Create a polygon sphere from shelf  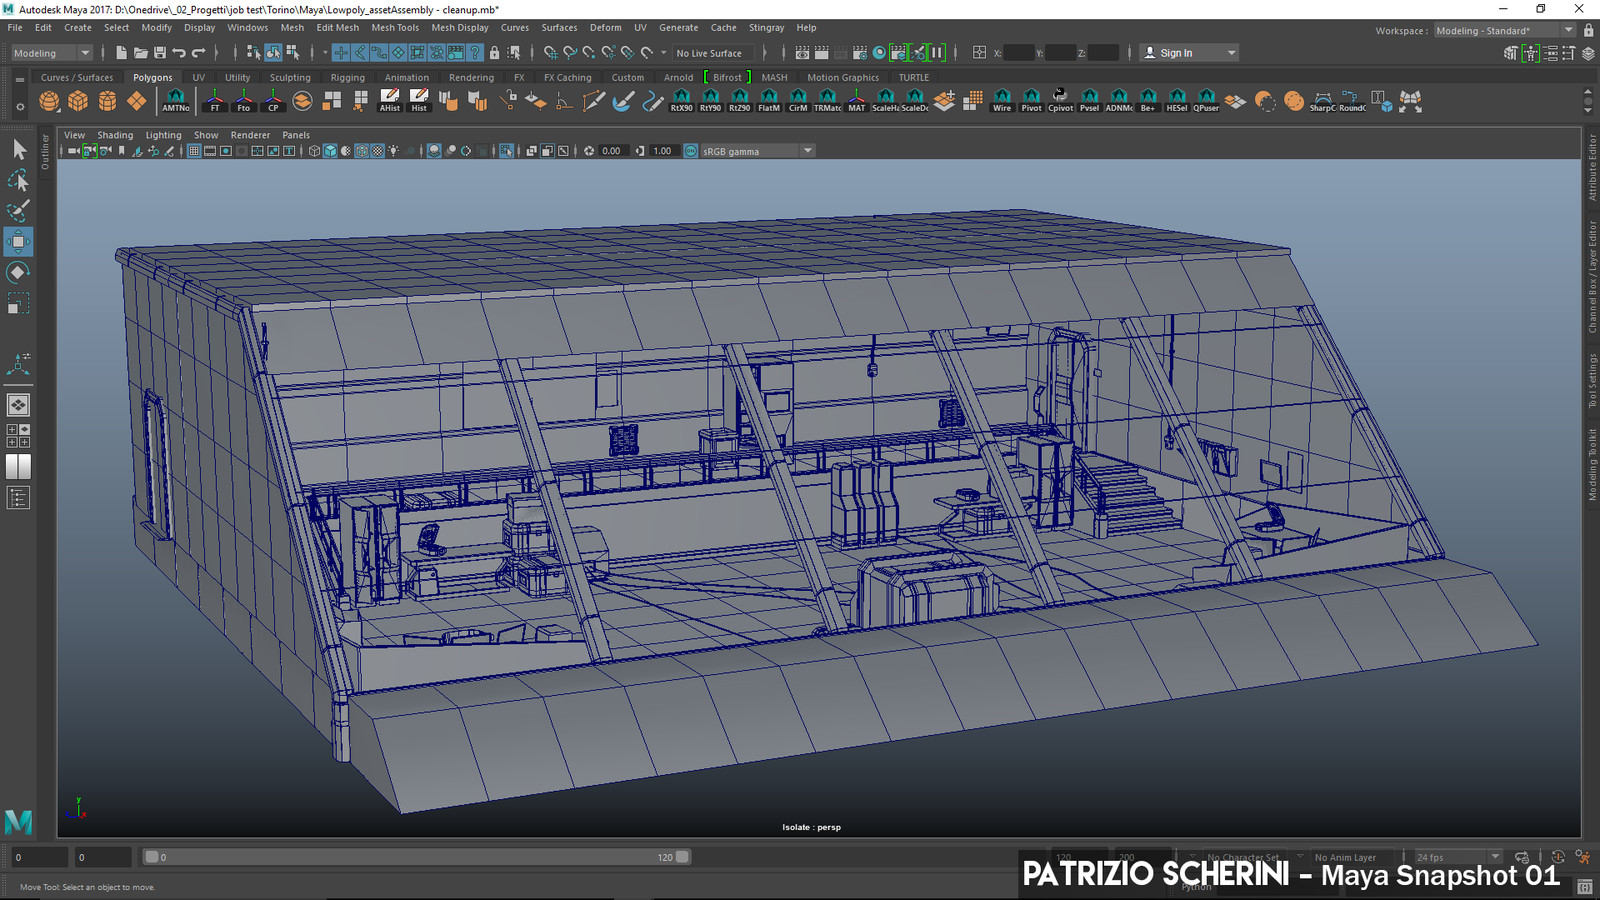click(x=49, y=101)
